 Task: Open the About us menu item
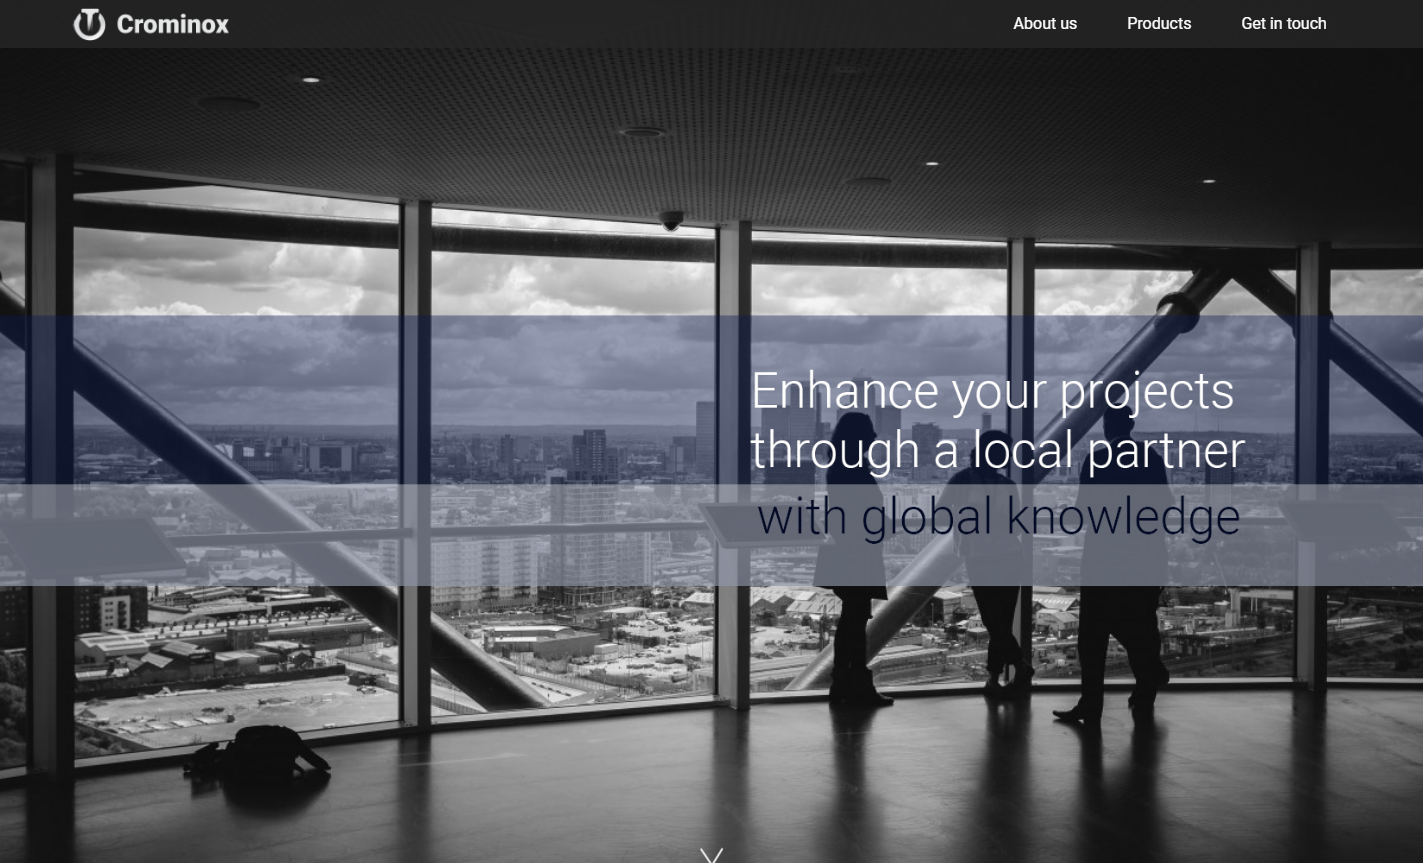click(1044, 24)
